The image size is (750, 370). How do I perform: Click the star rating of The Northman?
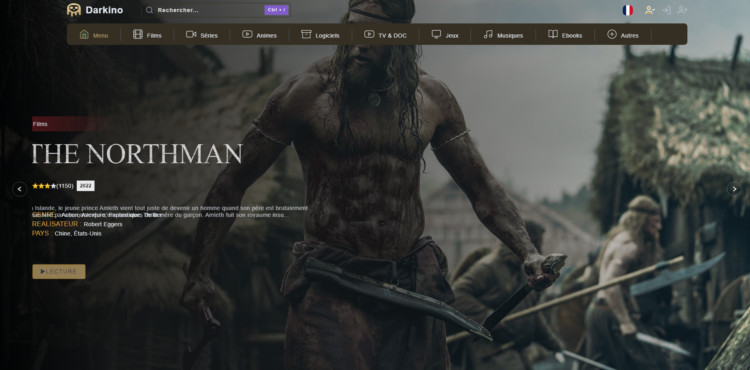pyautogui.click(x=44, y=186)
